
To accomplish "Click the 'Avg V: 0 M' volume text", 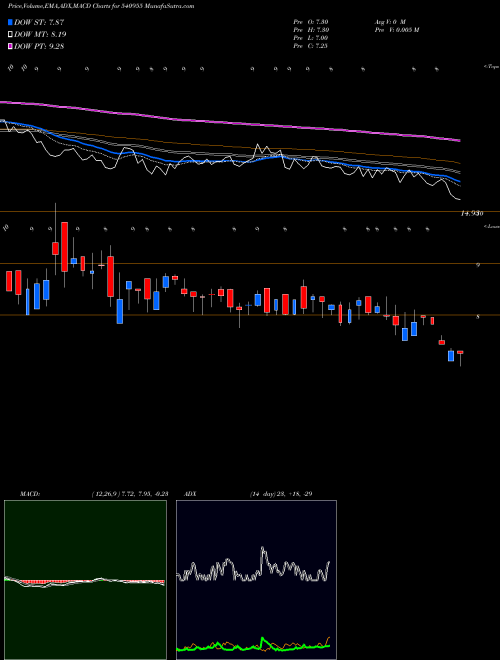I will tap(389, 22).
